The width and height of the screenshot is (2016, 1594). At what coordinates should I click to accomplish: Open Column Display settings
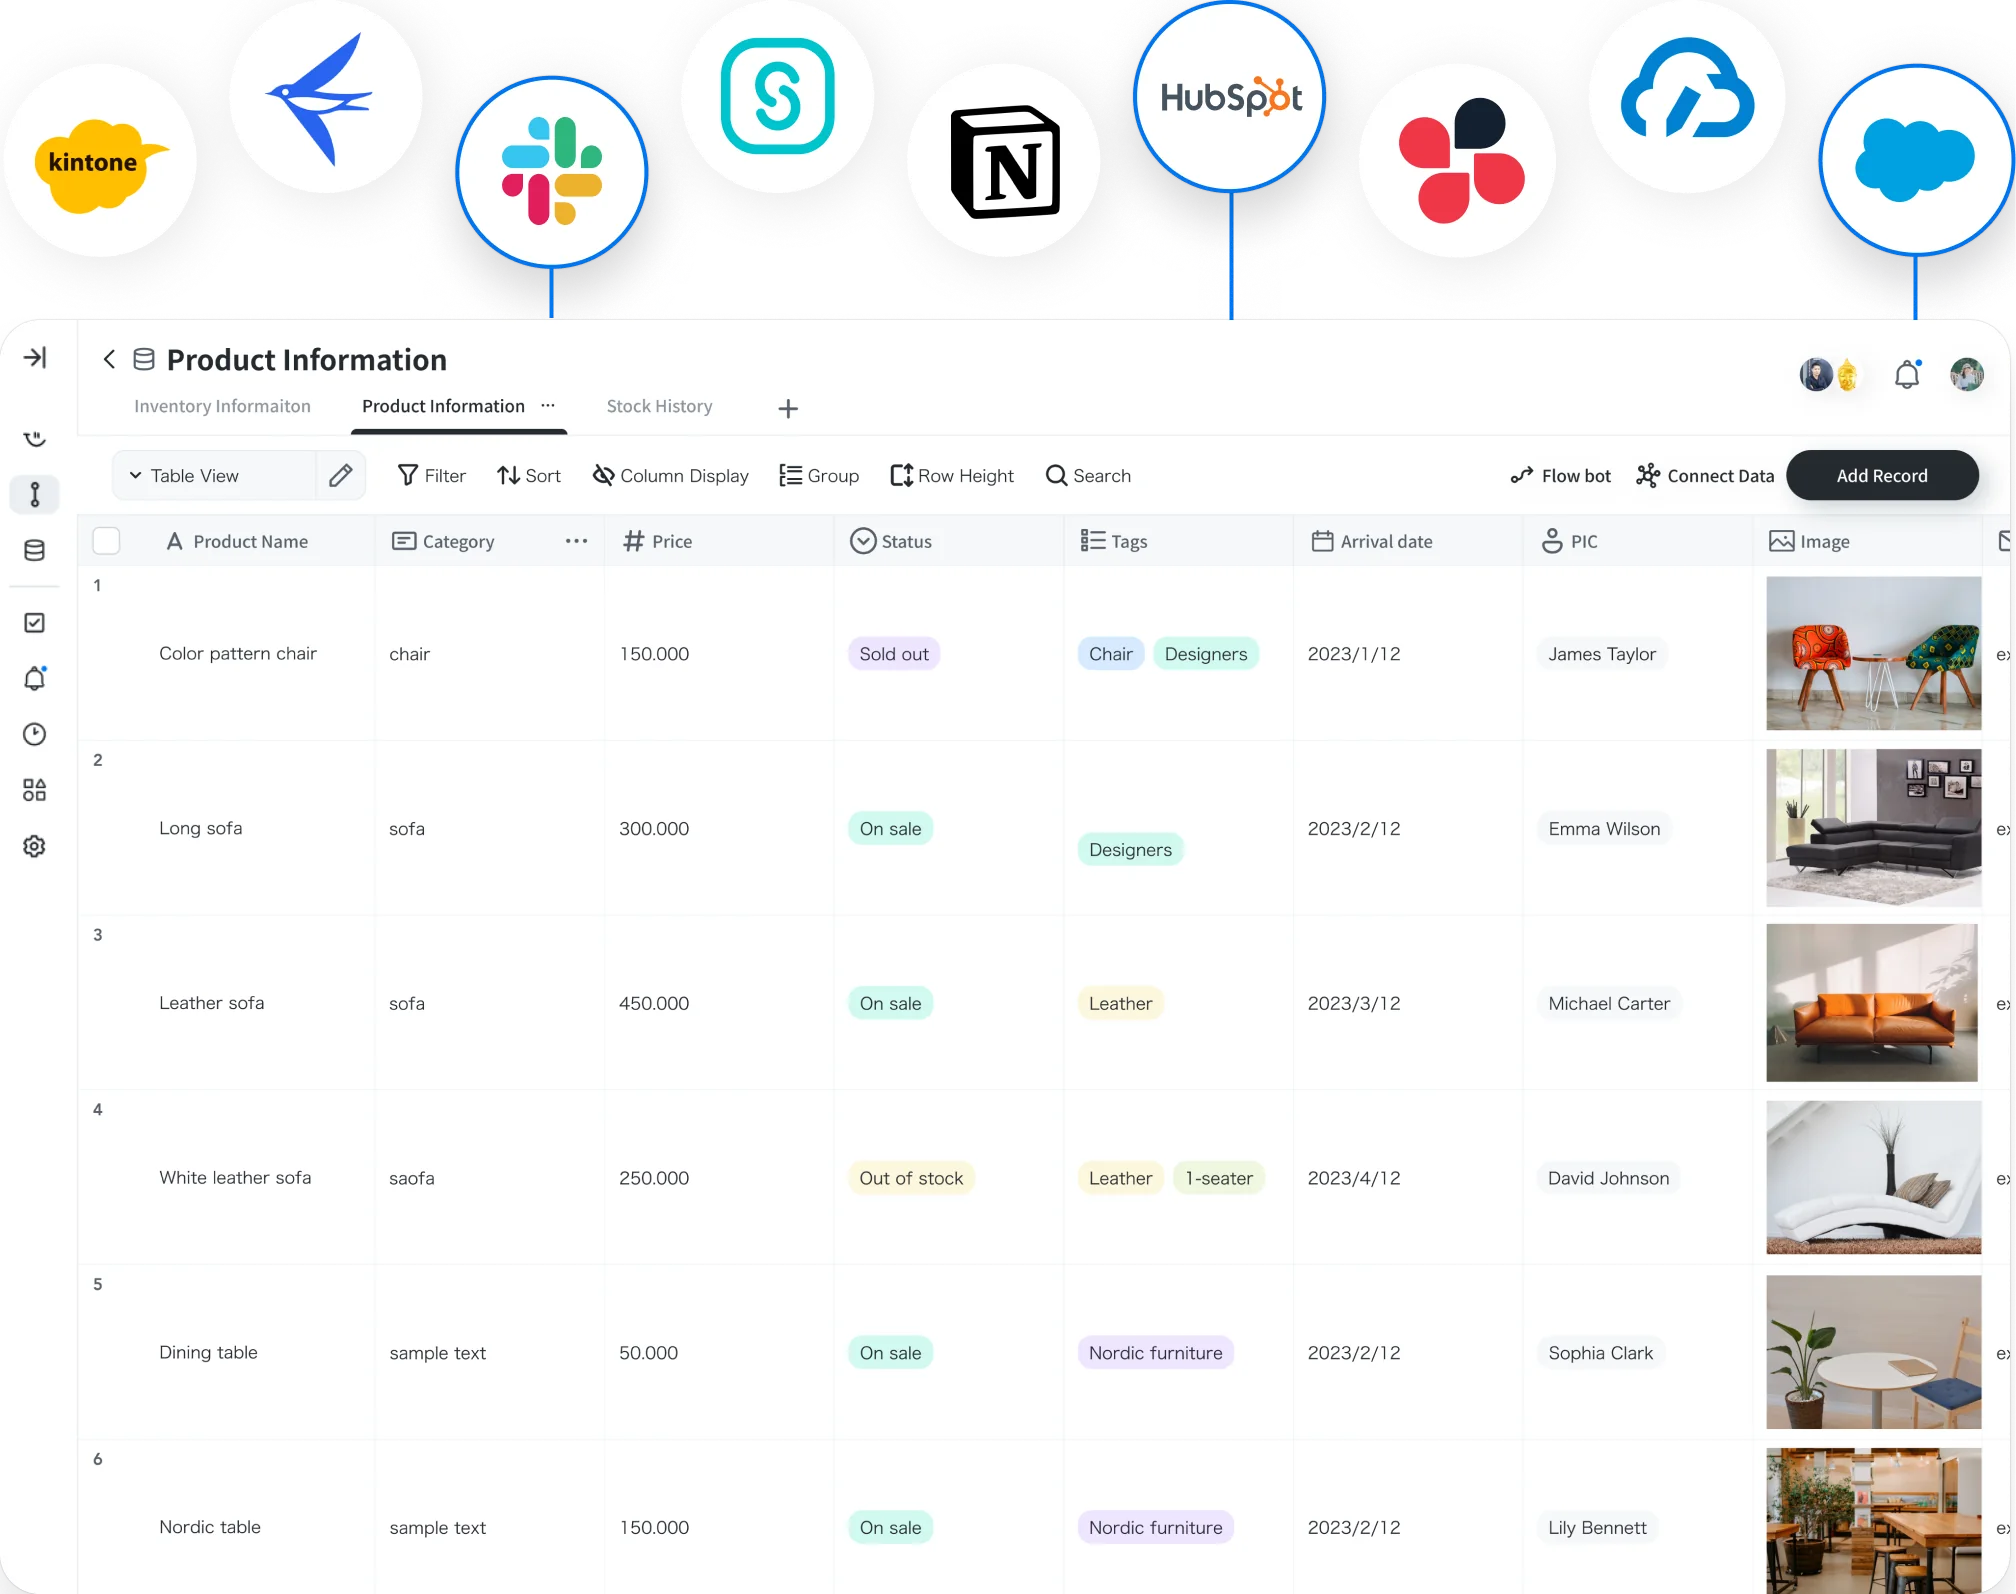670,476
